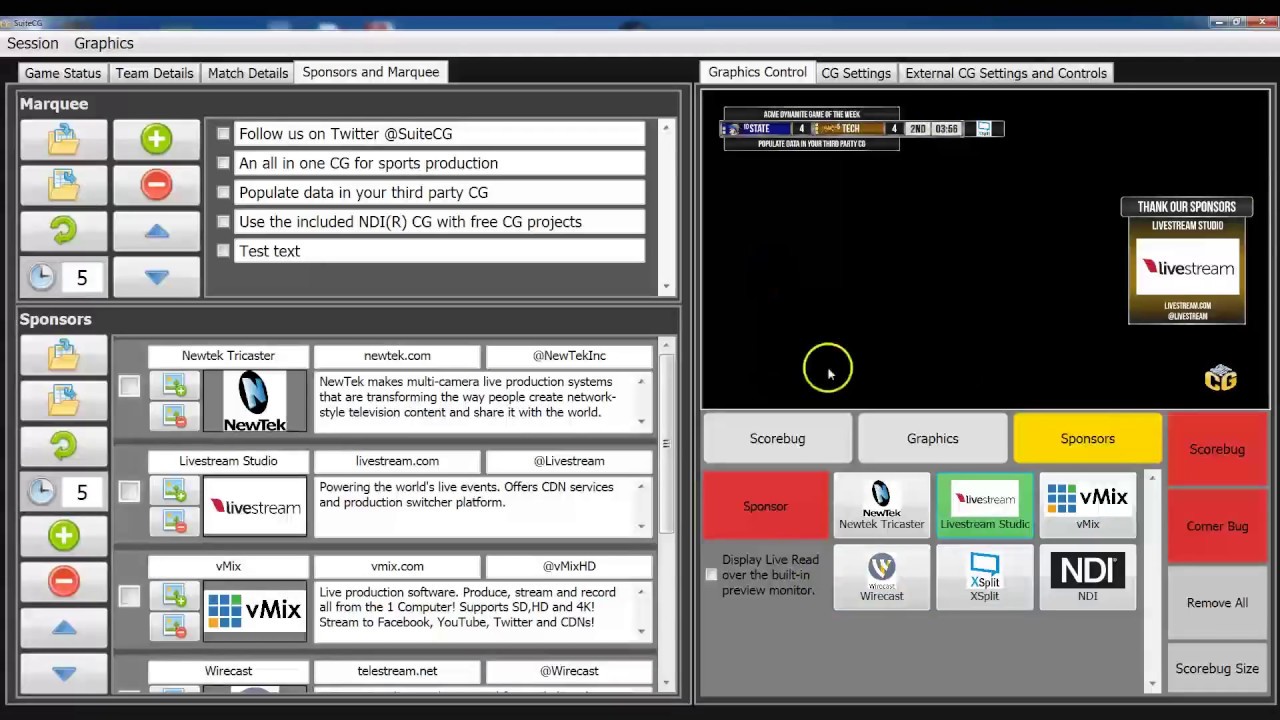The height and width of the screenshot is (720, 1280).
Task: Click the Marquee timer field showing 5
Action: (82, 278)
